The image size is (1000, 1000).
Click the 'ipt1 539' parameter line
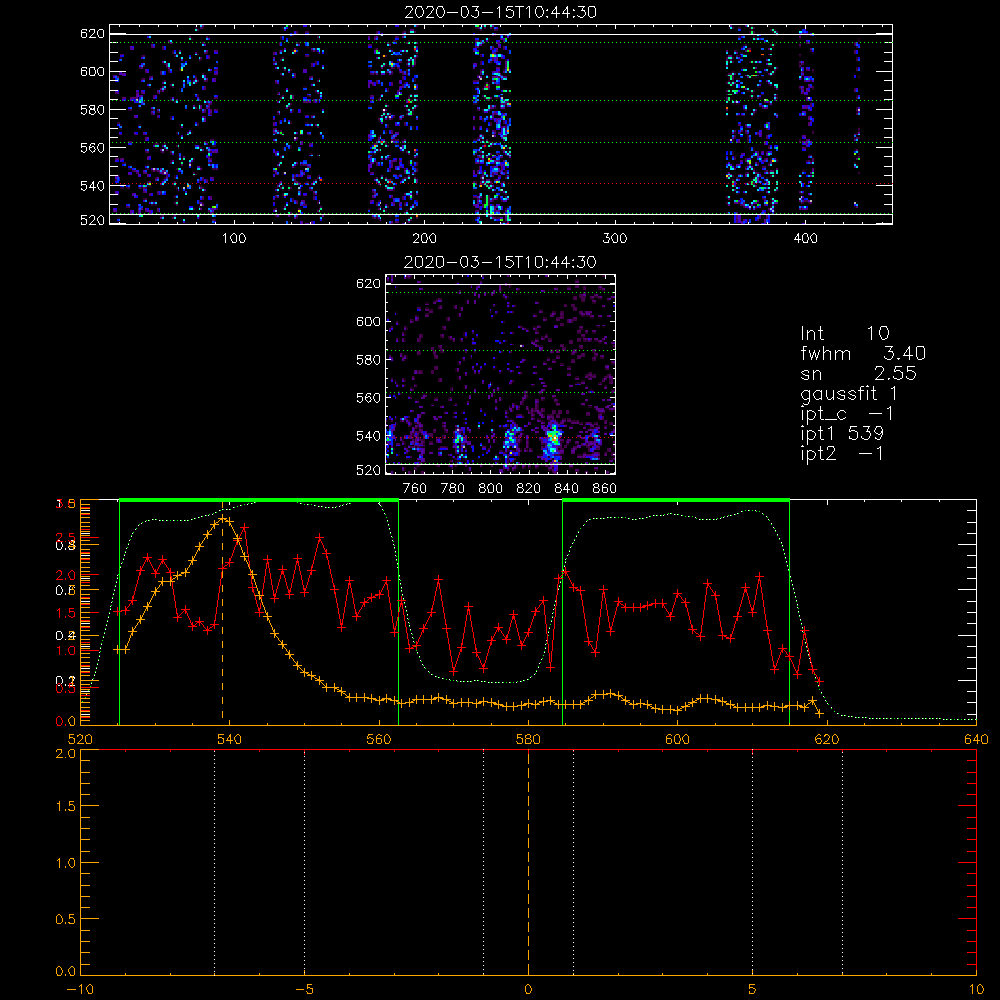pyautogui.click(x=842, y=434)
